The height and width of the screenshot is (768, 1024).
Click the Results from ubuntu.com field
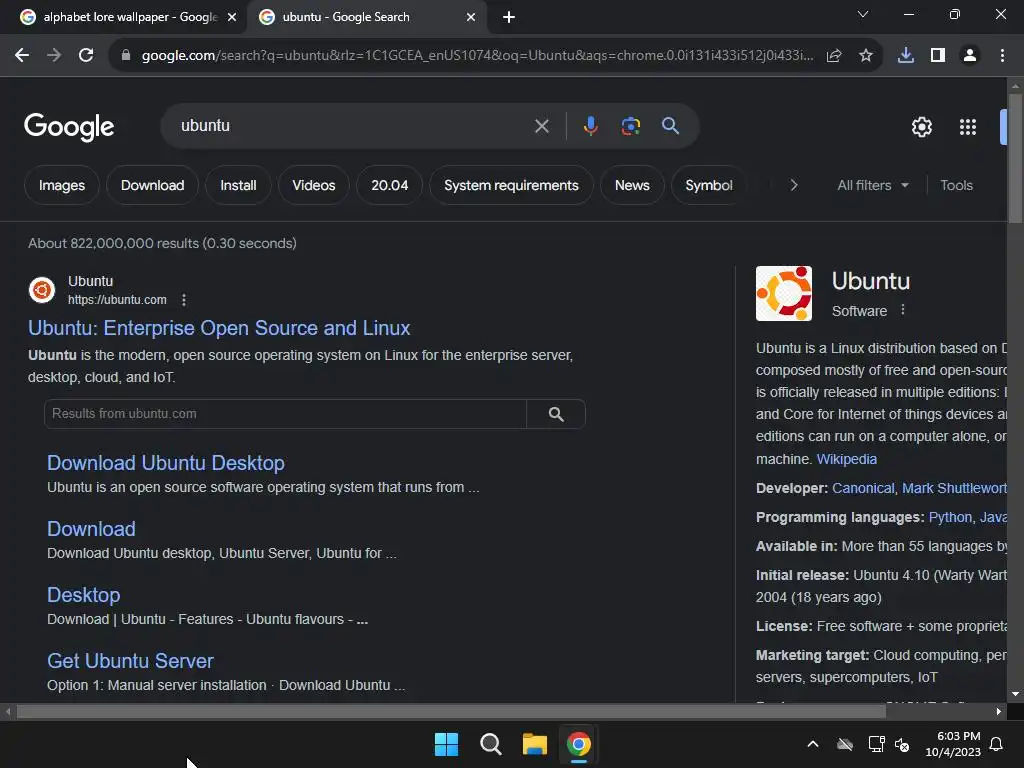(285, 414)
